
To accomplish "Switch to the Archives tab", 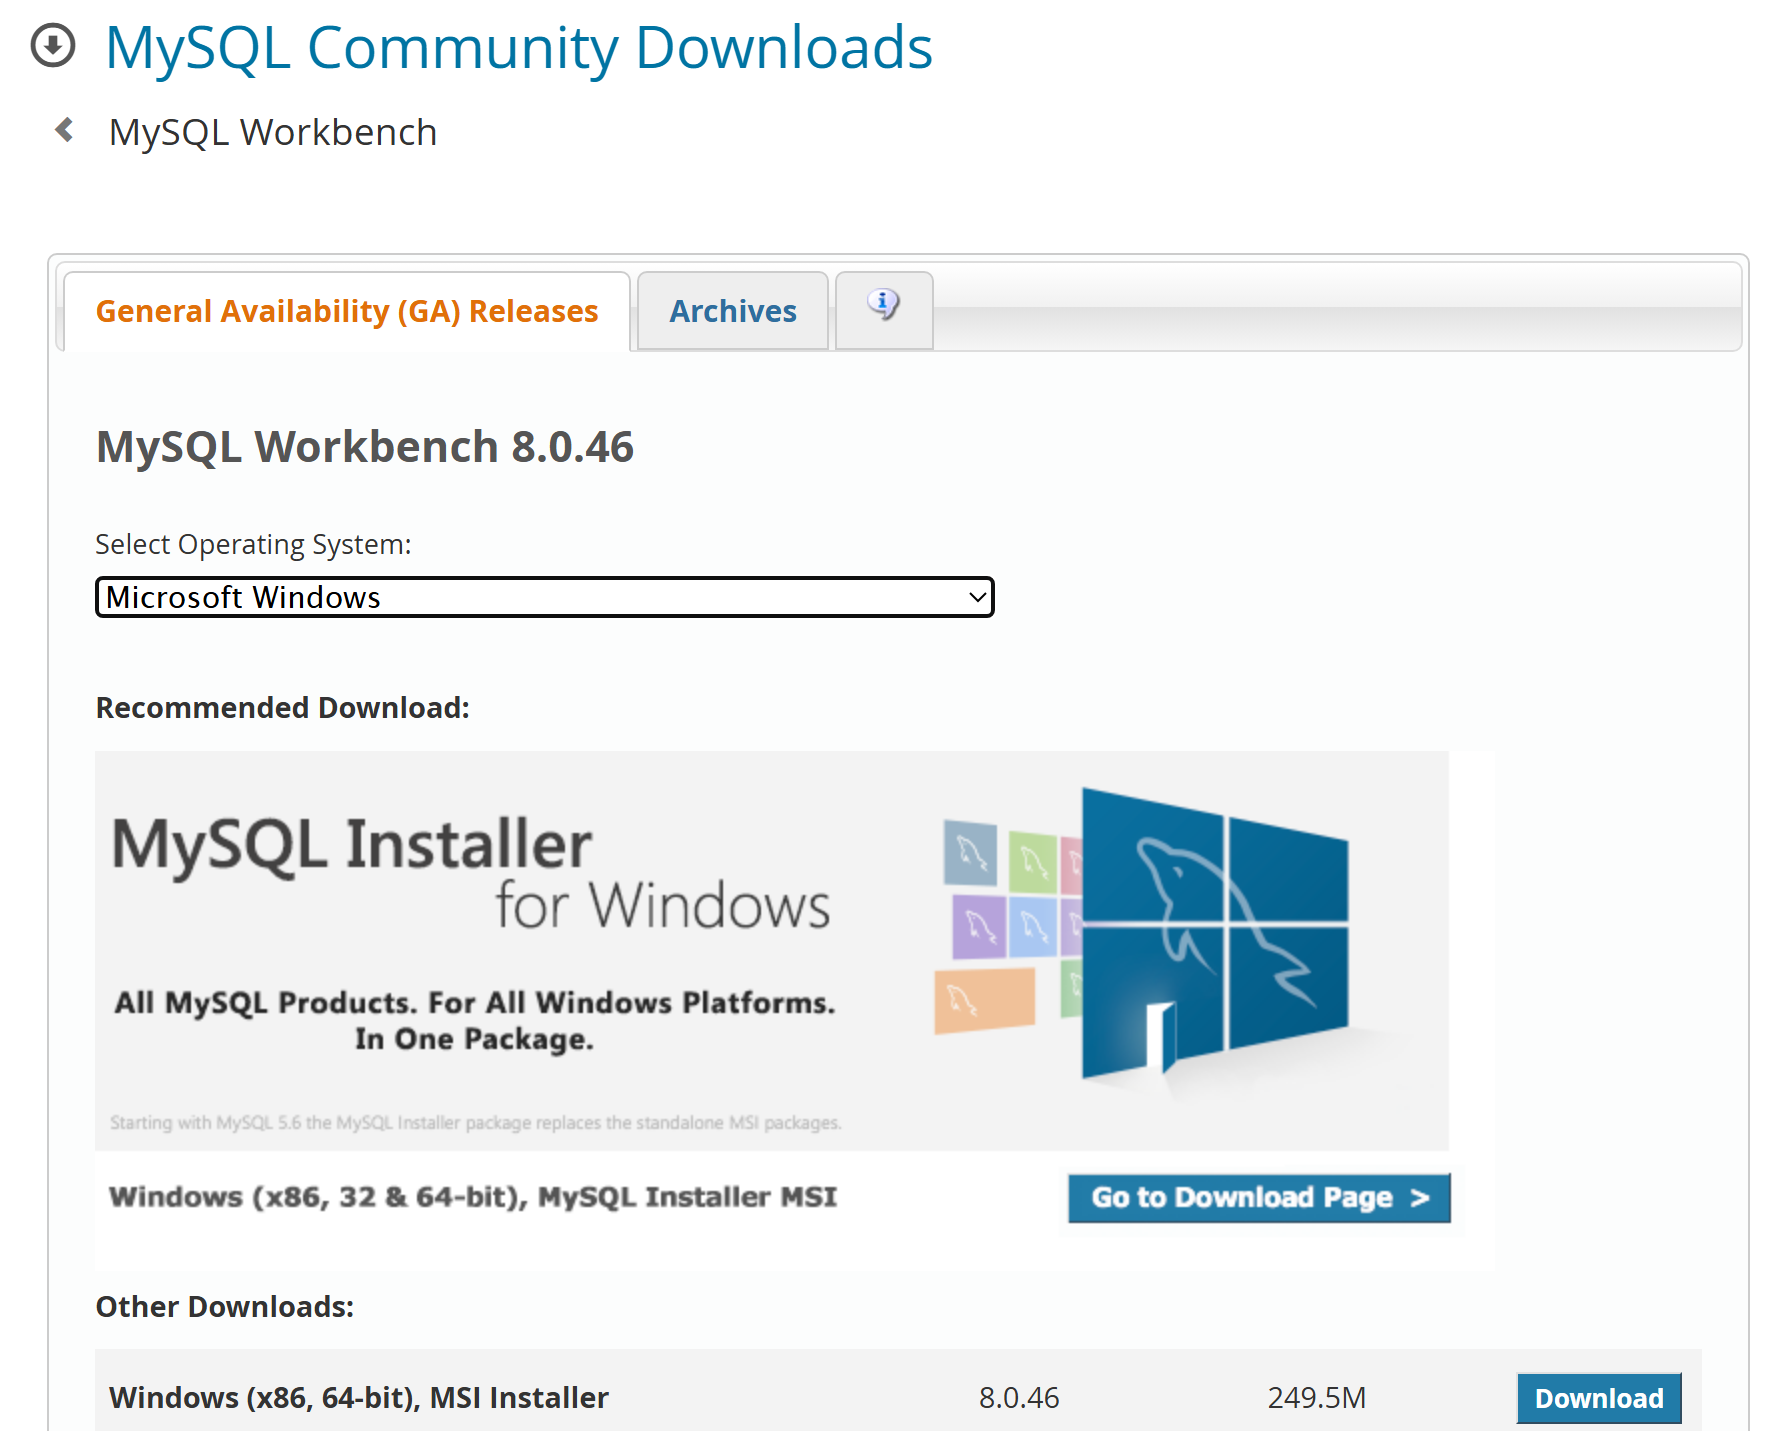I will (733, 311).
